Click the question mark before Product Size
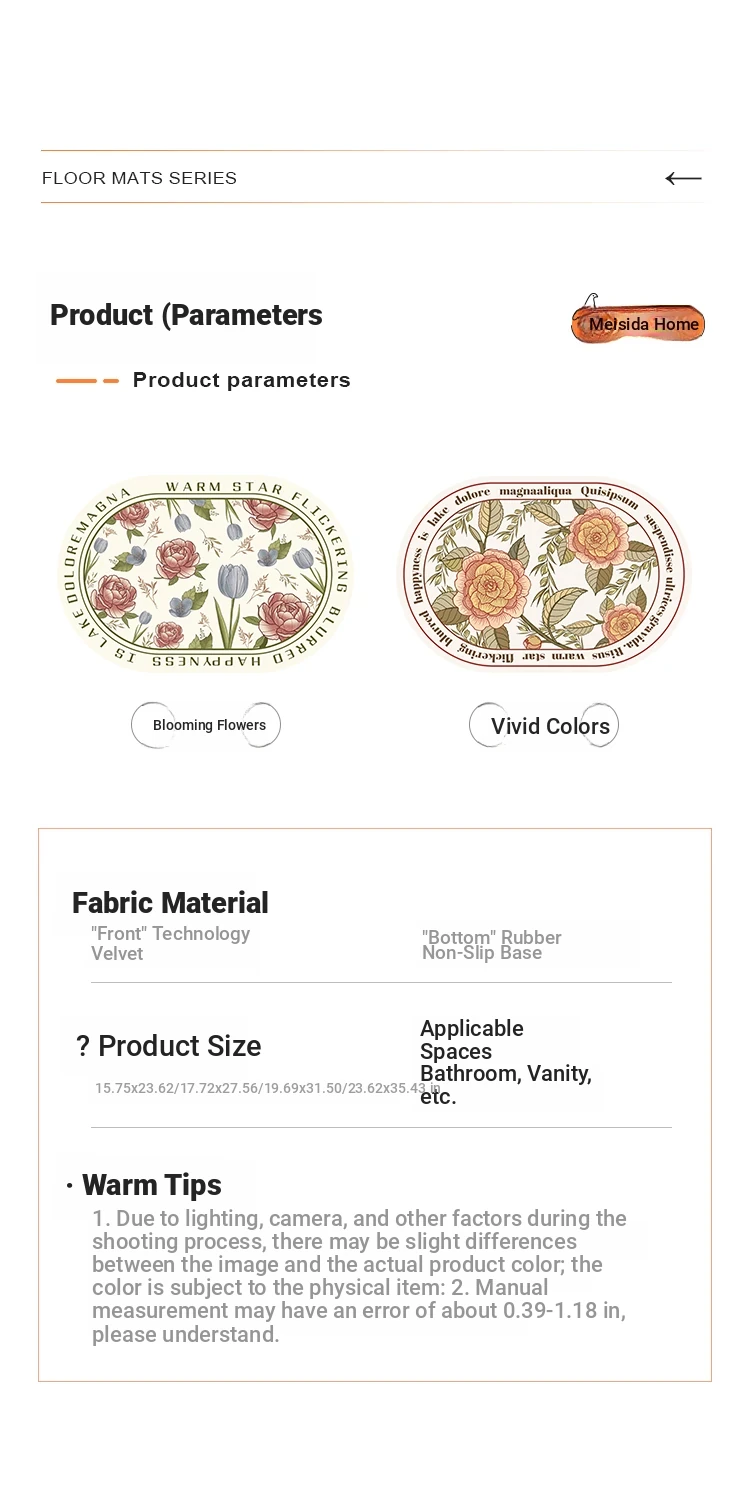The width and height of the screenshot is (750, 1495). [83, 1046]
